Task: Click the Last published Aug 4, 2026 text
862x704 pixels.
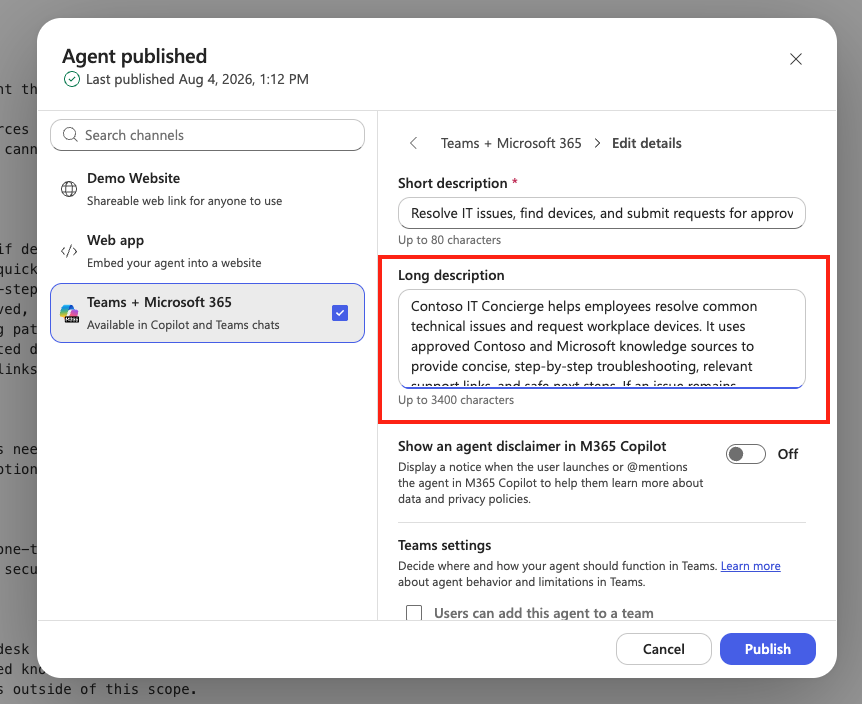Action: click(197, 80)
